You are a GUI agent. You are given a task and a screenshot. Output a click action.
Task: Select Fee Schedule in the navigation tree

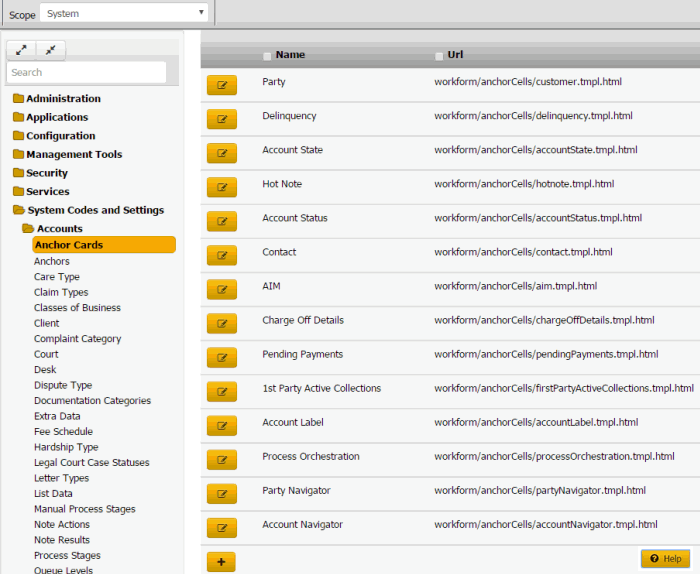[x=63, y=432]
